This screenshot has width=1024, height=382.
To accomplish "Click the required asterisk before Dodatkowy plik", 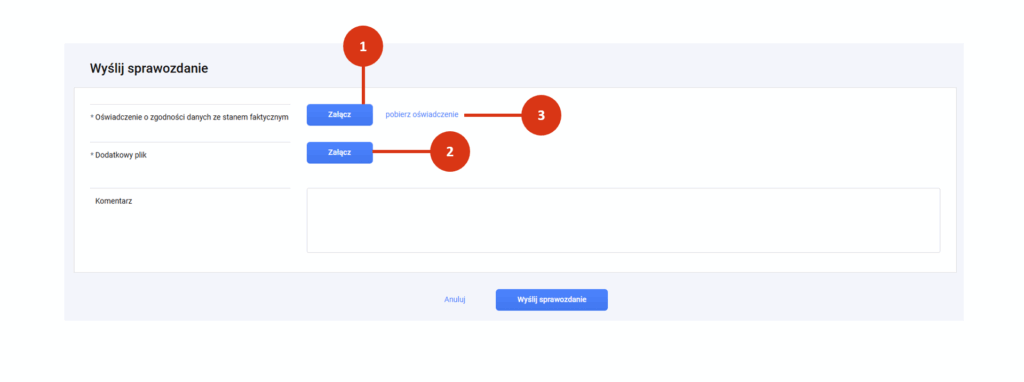I will 91,154.
